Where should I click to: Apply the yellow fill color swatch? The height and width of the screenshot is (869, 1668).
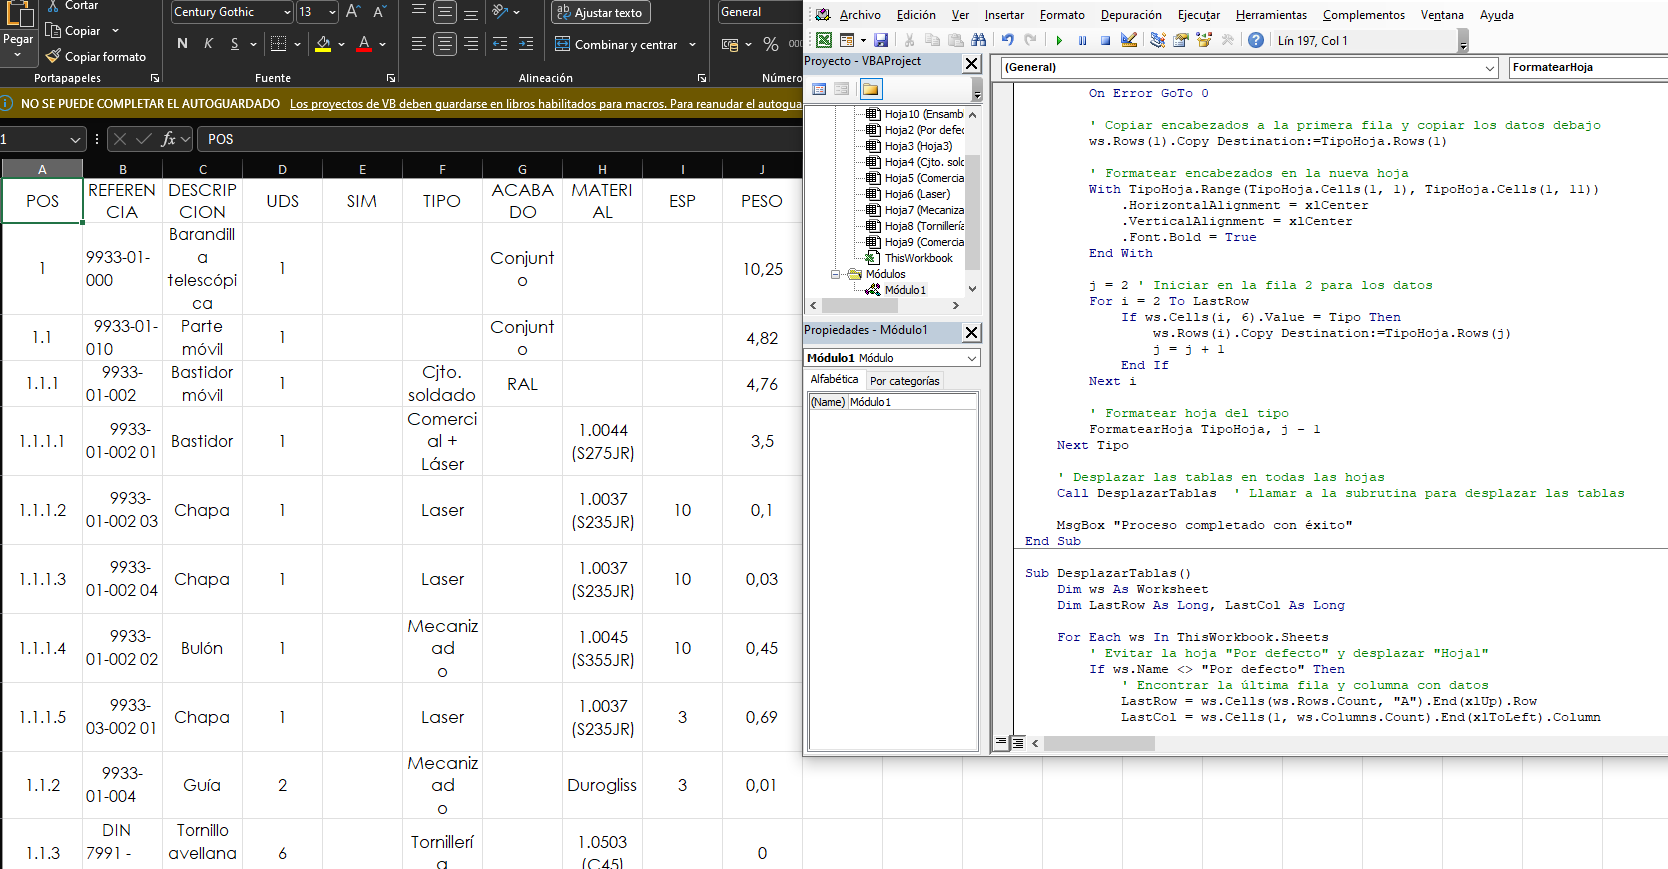(x=323, y=44)
